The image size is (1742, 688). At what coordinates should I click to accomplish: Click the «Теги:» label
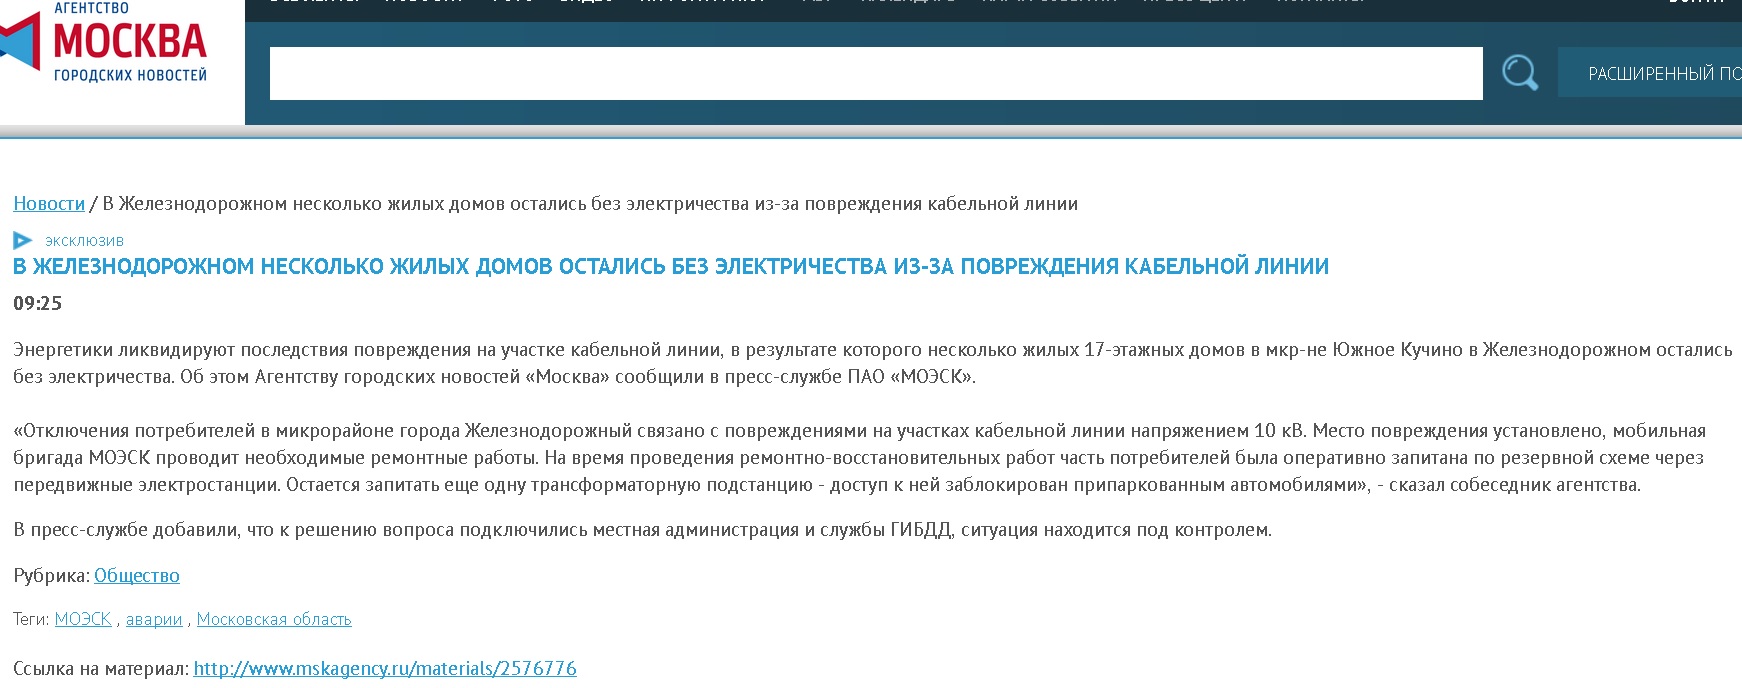(x=31, y=620)
